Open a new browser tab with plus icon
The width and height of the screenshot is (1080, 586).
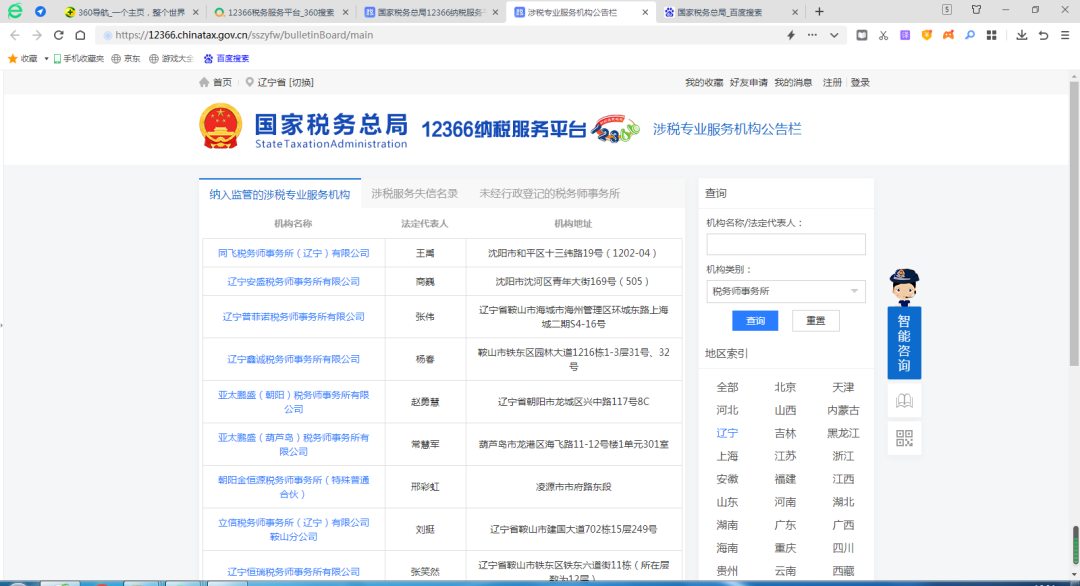tap(819, 12)
